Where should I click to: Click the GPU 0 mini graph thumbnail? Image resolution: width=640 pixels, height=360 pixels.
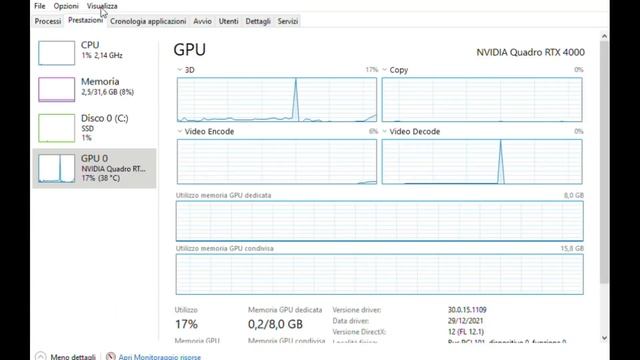[56, 168]
